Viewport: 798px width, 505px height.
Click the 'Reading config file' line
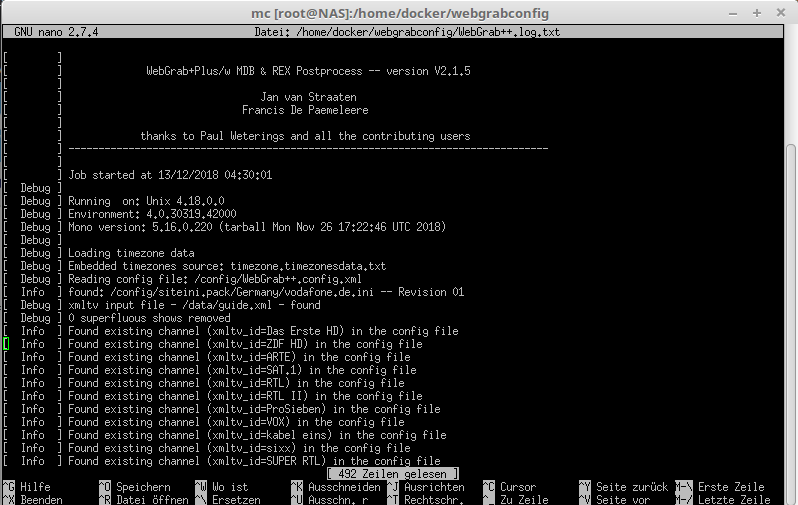pos(215,279)
